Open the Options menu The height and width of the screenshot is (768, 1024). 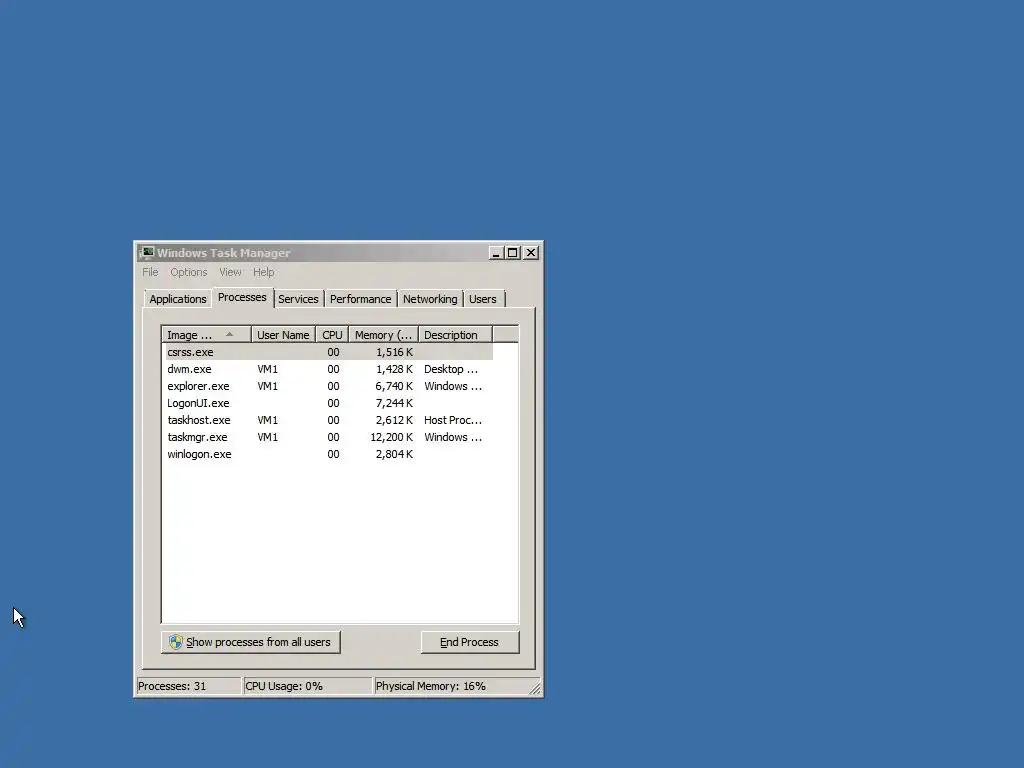point(189,272)
